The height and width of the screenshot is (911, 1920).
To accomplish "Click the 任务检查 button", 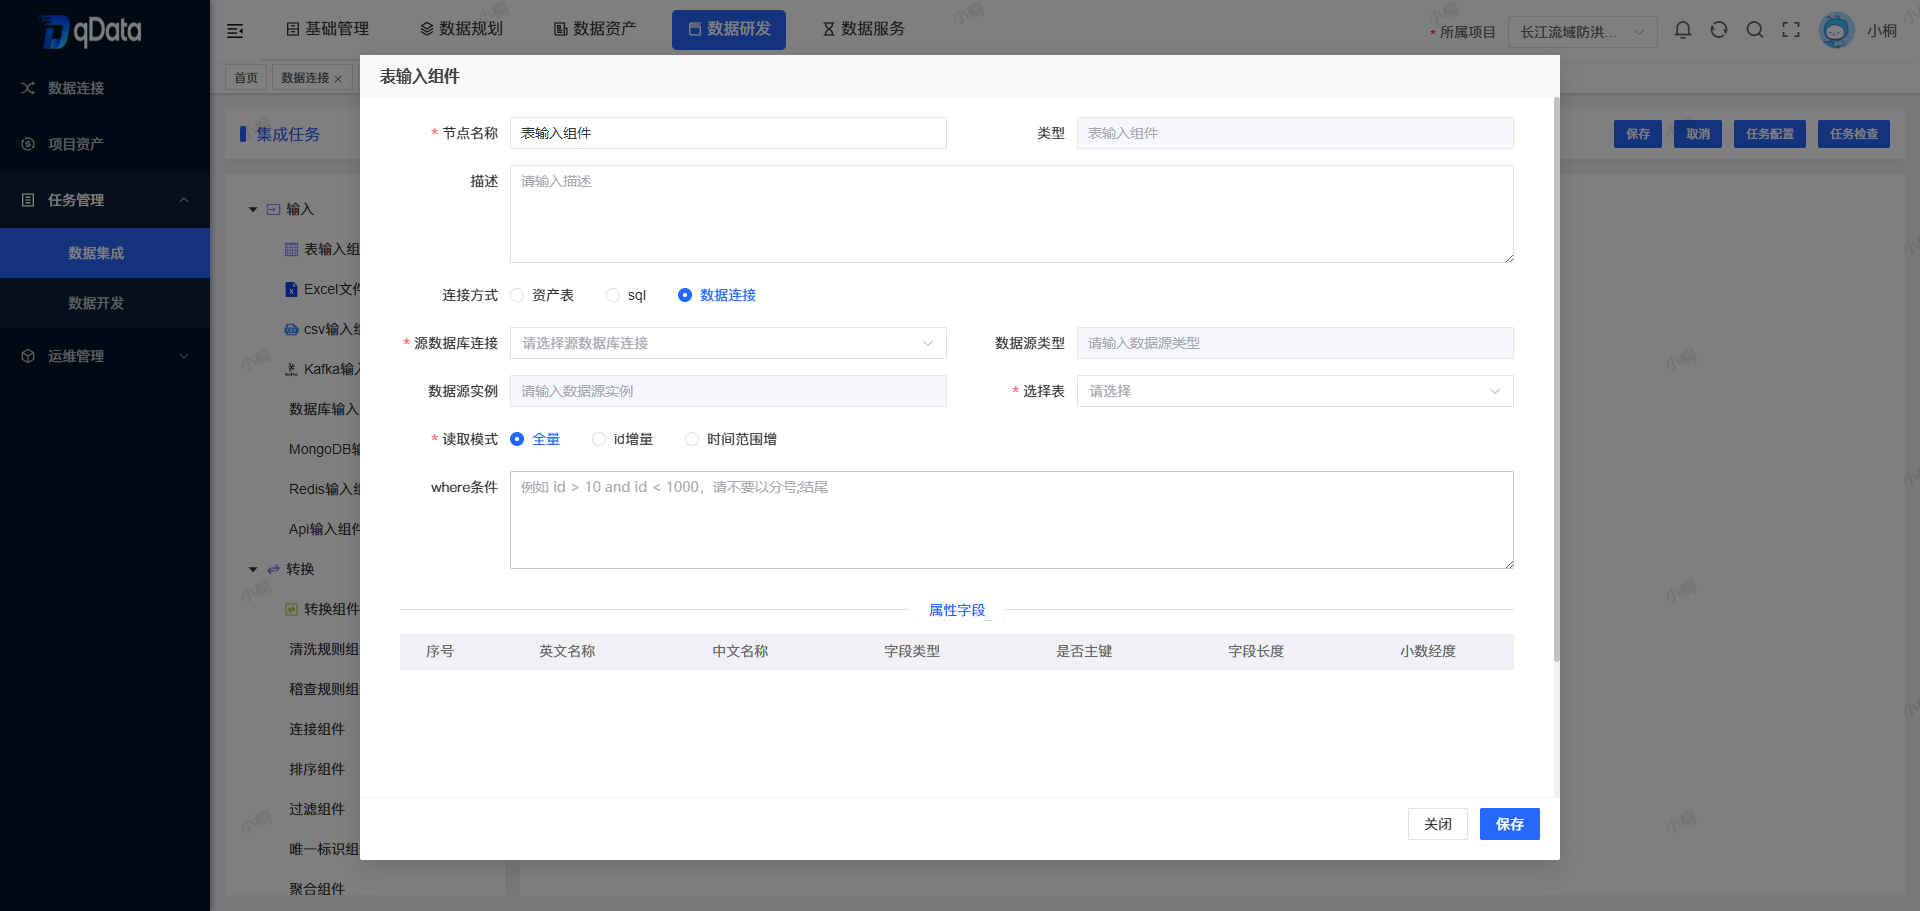I will tap(1854, 134).
